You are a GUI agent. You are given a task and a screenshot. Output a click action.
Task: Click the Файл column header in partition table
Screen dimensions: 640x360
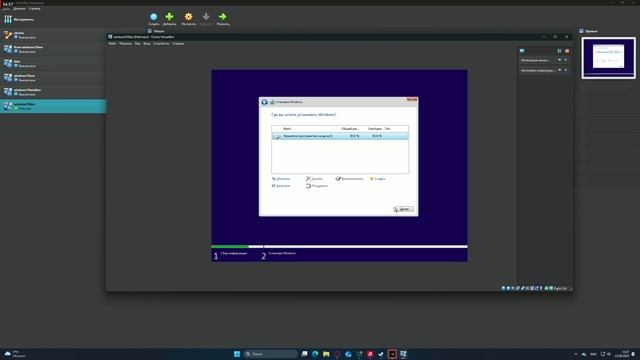click(287, 129)
